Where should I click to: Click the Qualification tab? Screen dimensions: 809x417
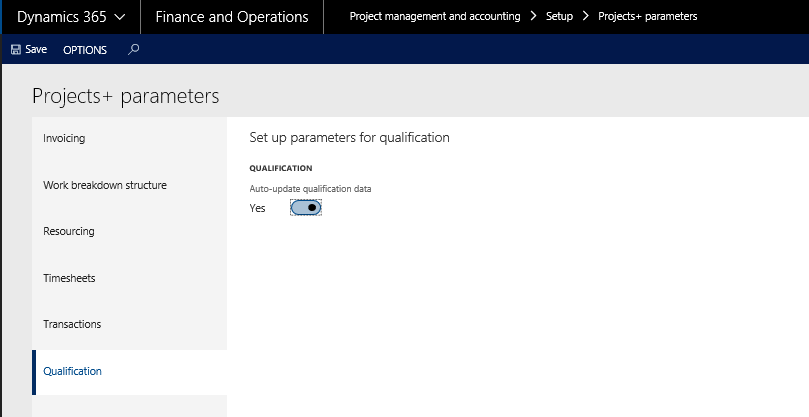72,371
